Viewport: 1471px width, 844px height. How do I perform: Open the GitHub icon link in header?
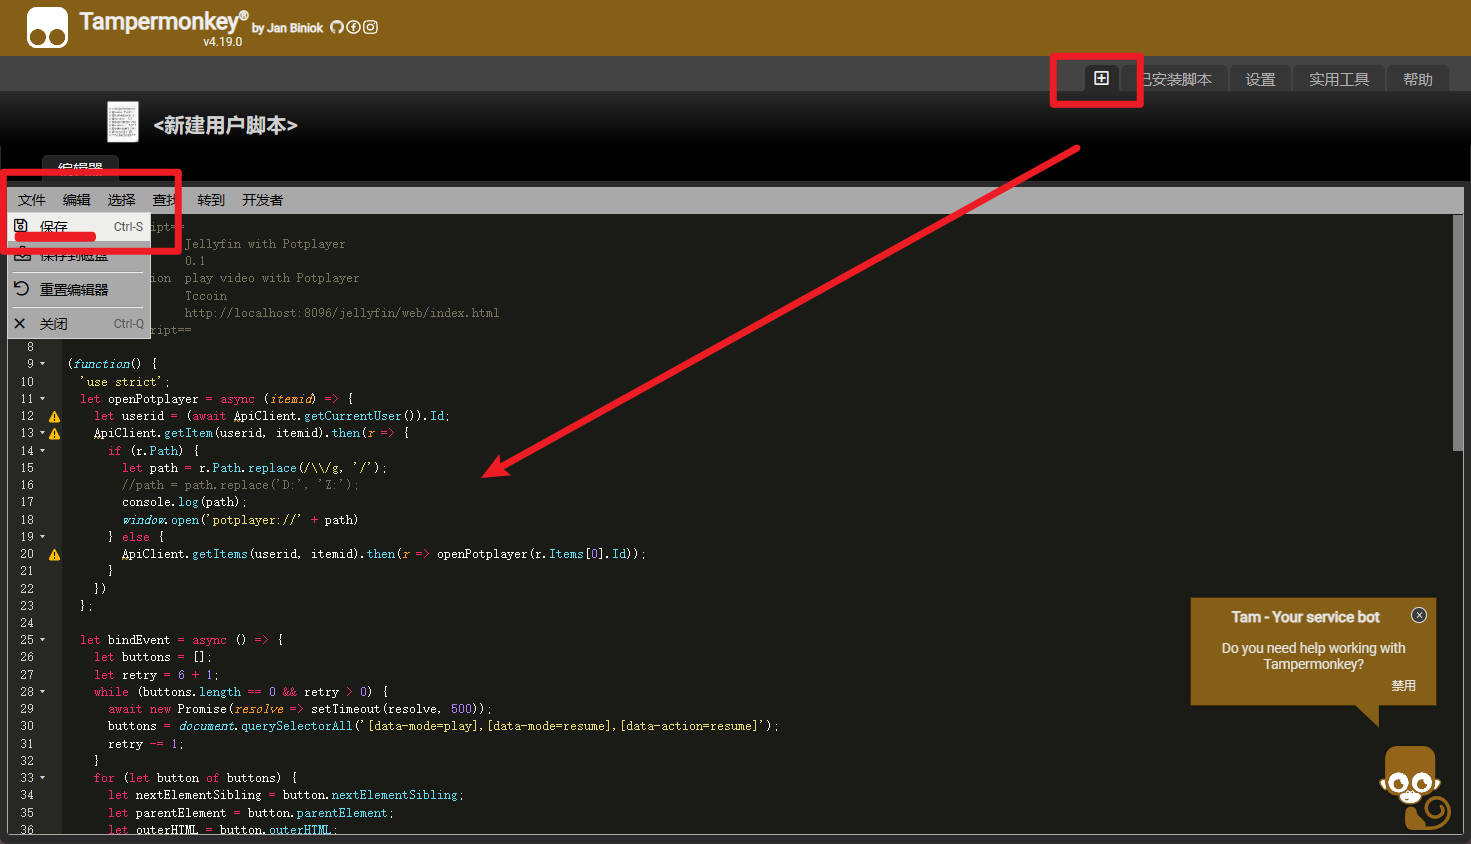pyautogui.click(x=337, y=27)
